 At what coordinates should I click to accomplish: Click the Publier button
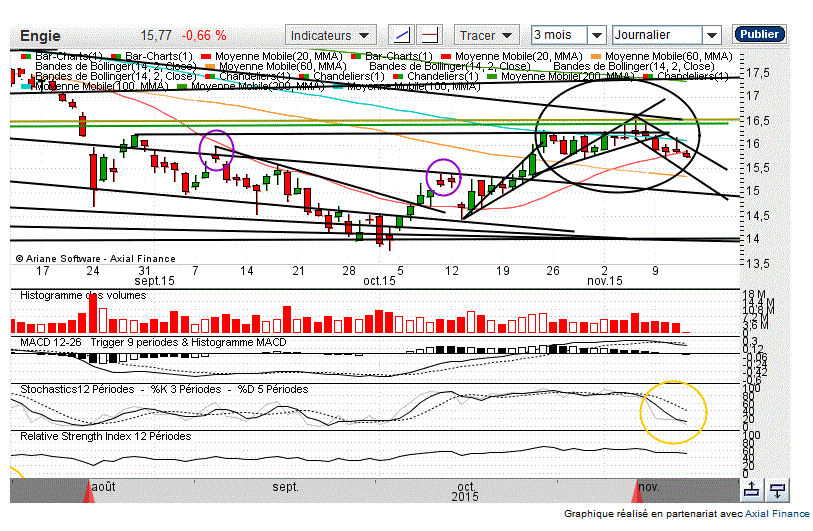point(758,34)
